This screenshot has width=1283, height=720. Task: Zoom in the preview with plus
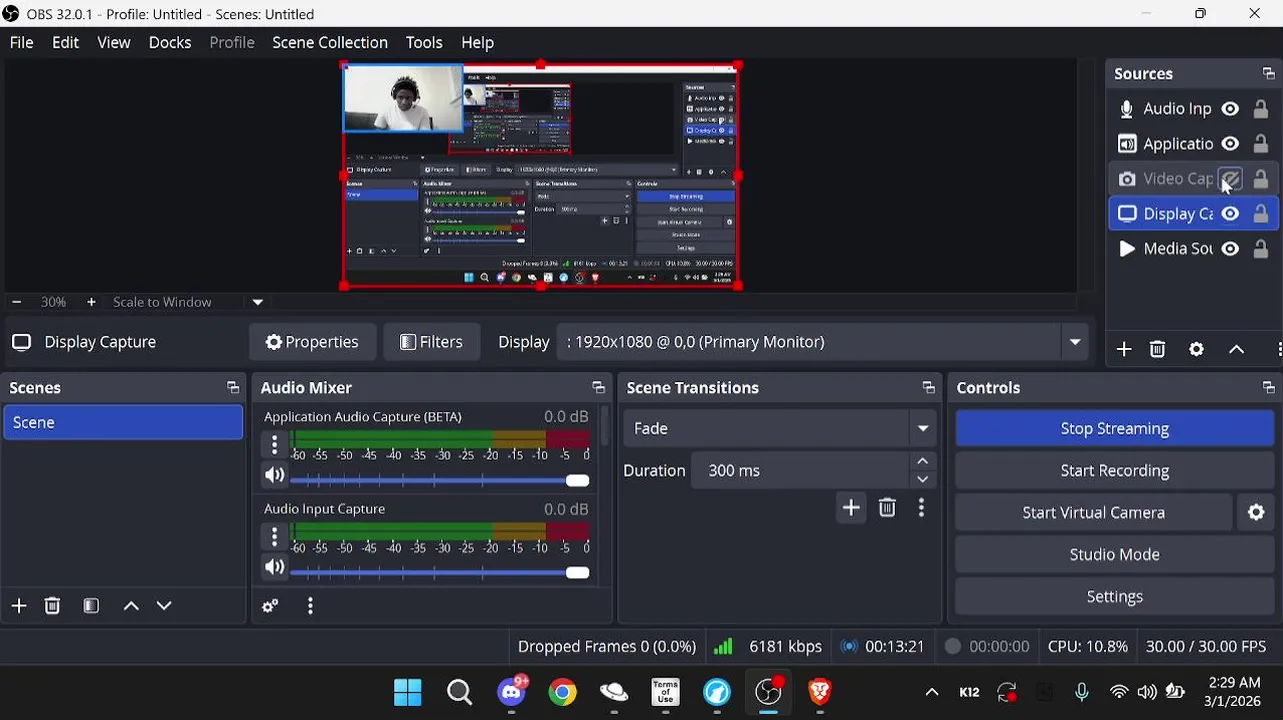click(91, 302)
